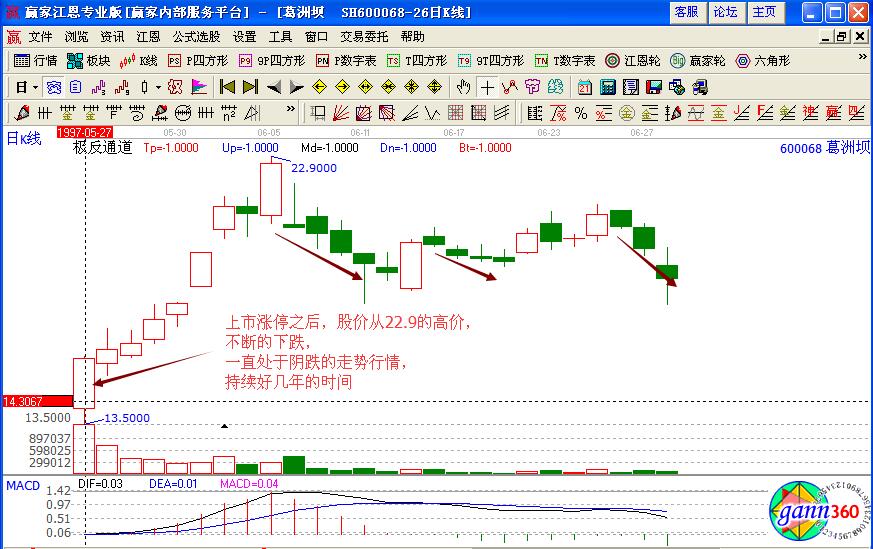Image resolution: width=873 pixels, height=549 pixels.
Task: Open the 交易委托 menu
Action: point(364,36)
